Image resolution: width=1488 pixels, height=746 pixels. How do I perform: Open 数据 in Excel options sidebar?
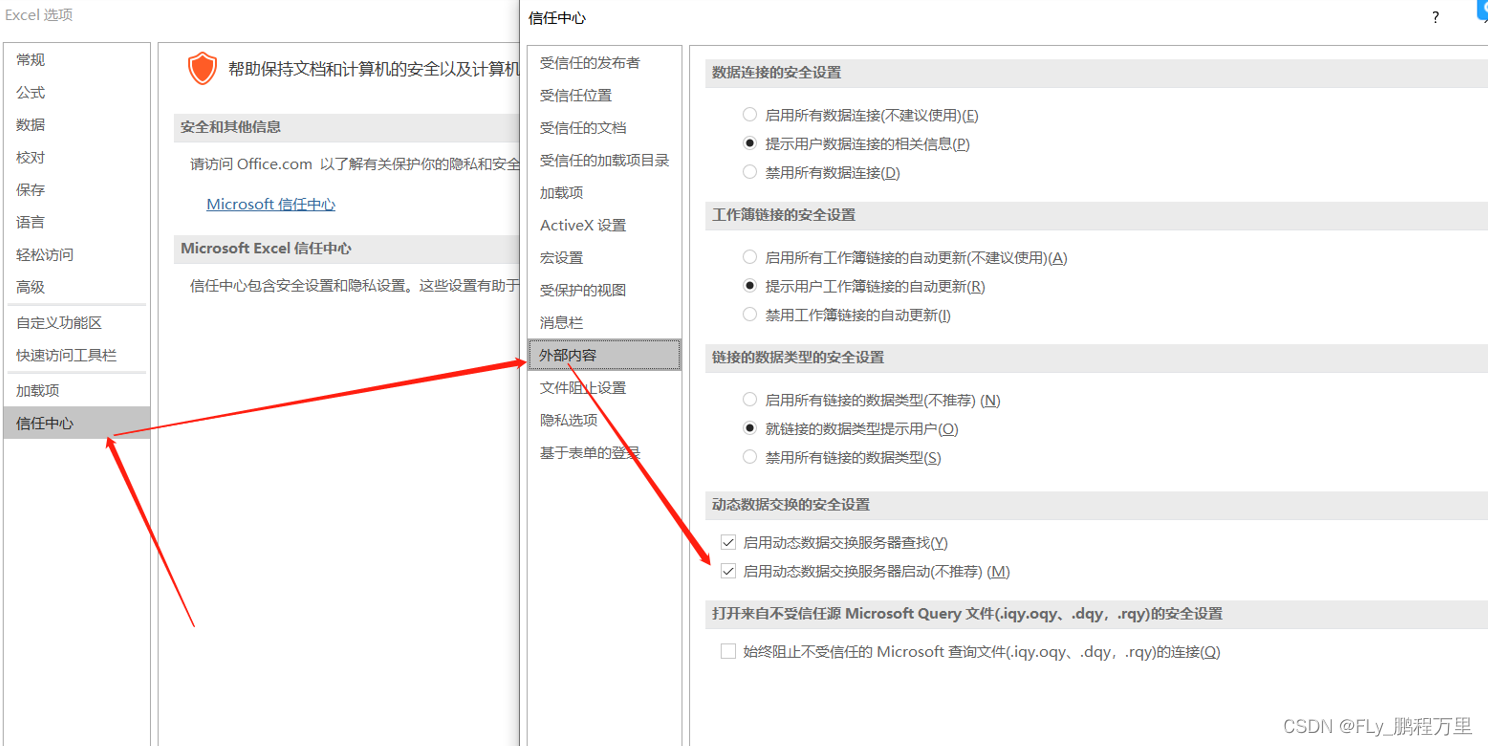point(77,125)
